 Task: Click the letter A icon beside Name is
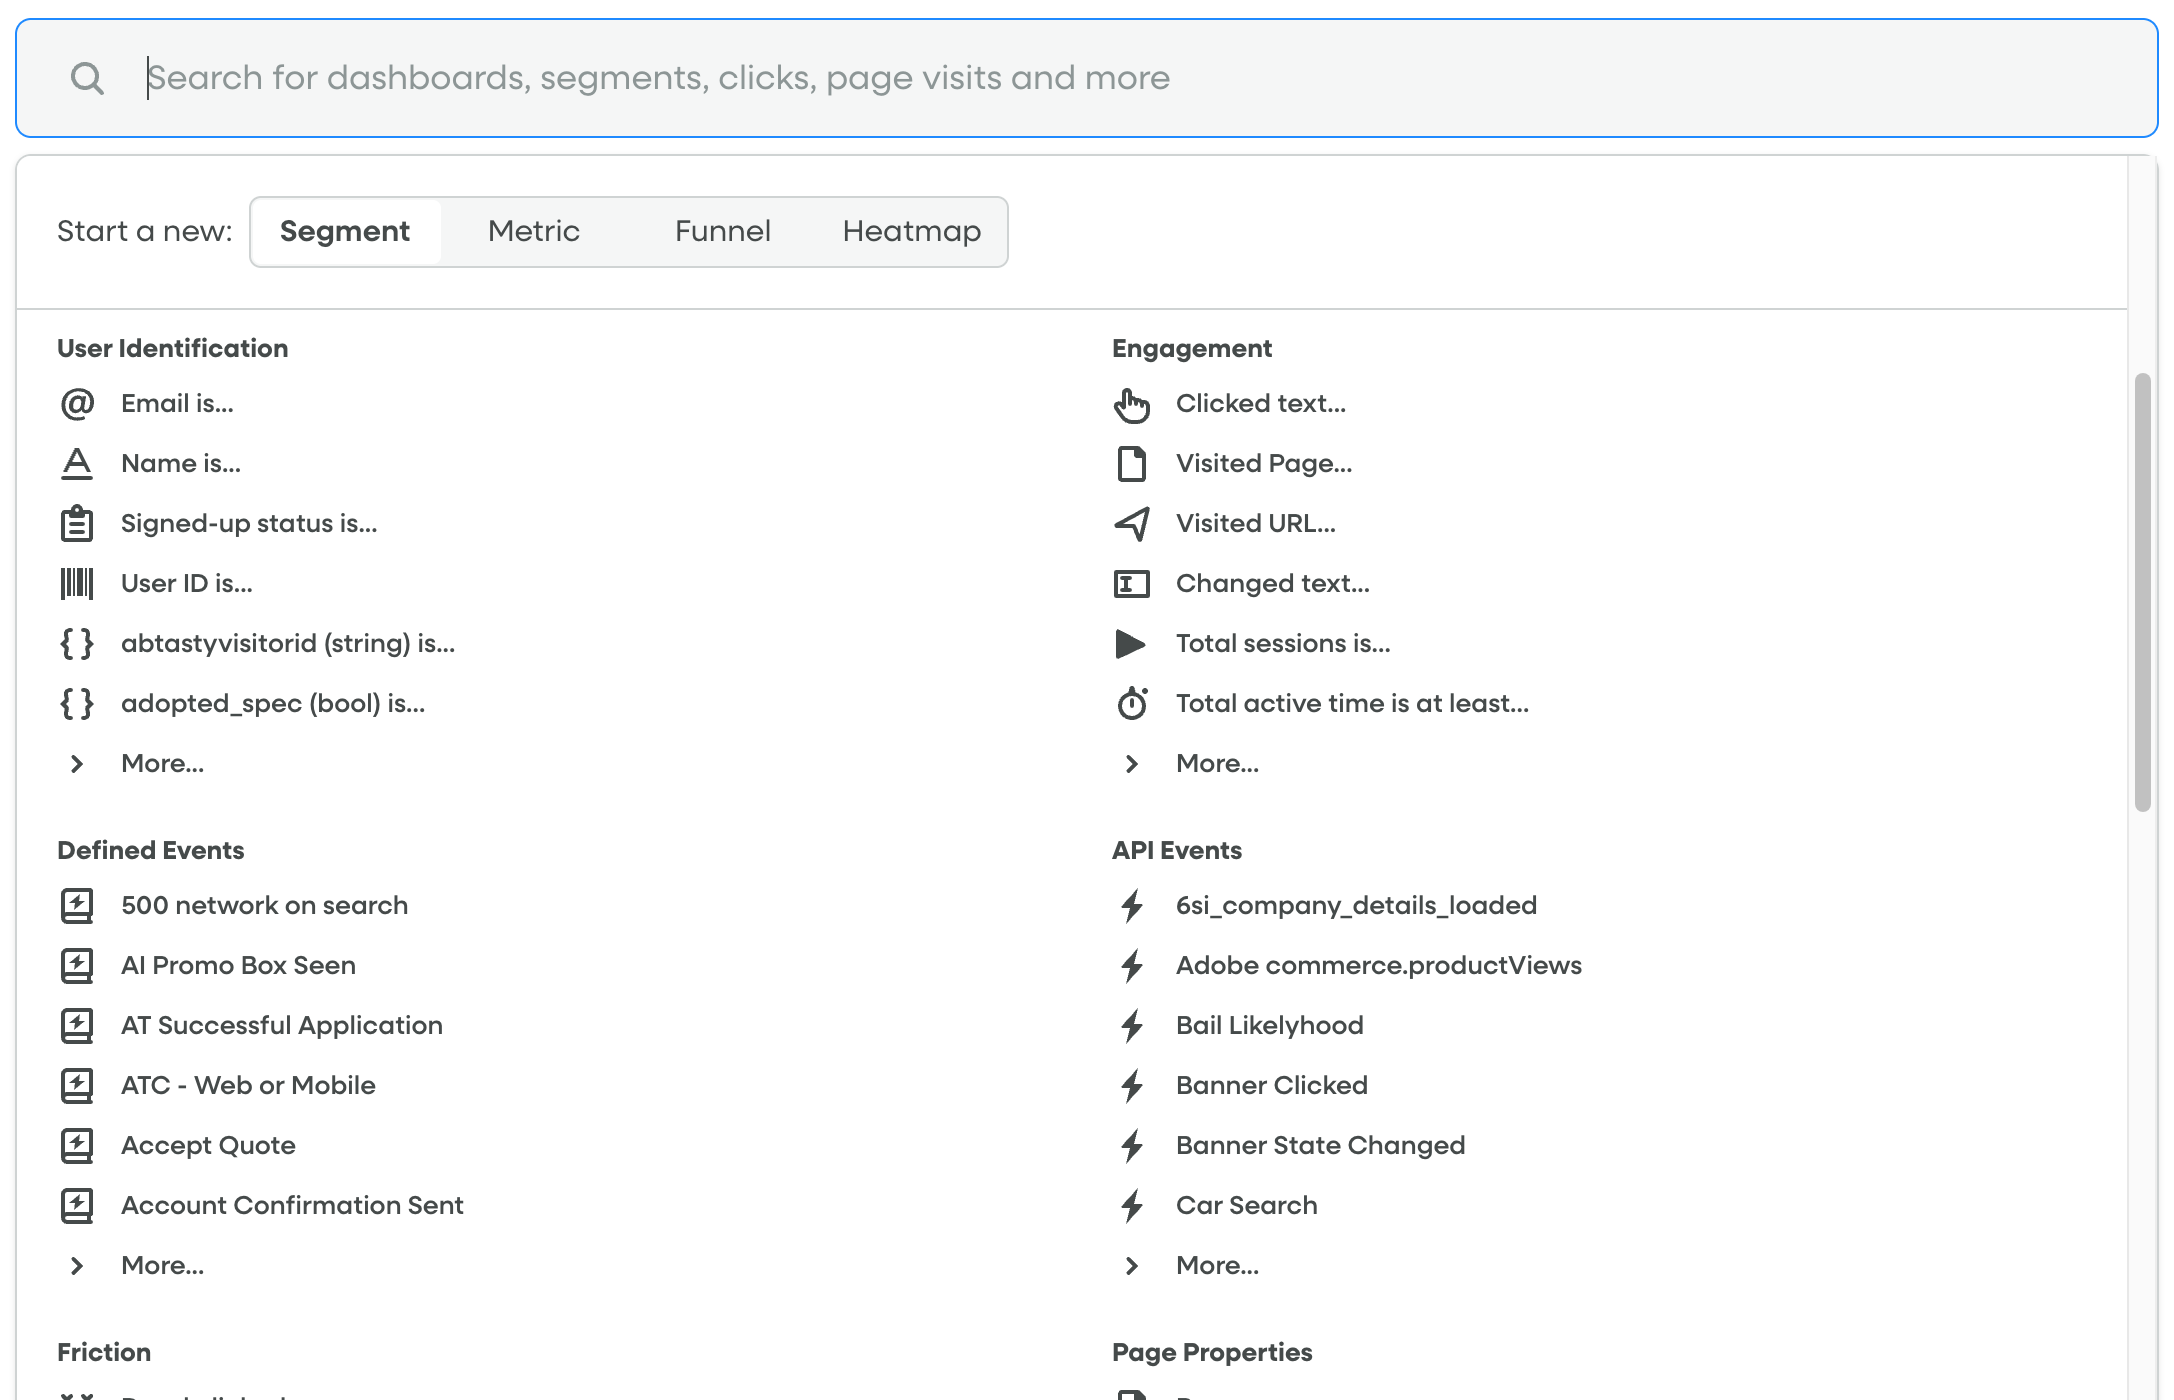77,464
